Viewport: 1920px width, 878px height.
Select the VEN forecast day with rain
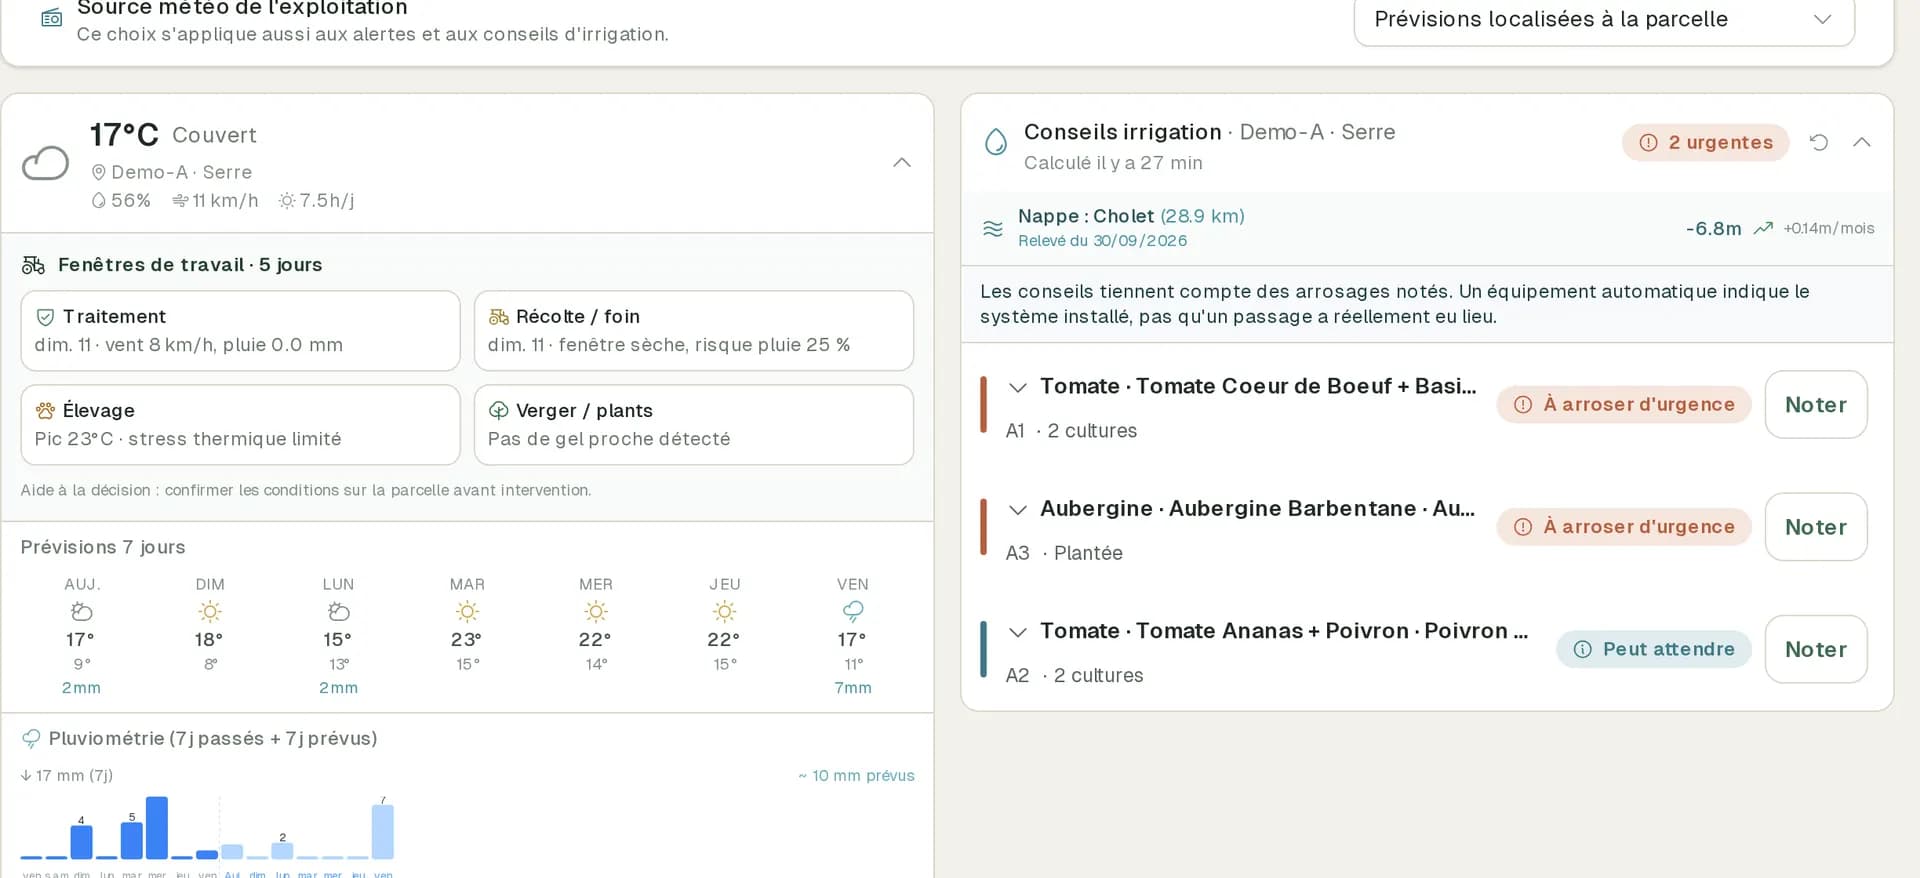[x=853, y=635]
